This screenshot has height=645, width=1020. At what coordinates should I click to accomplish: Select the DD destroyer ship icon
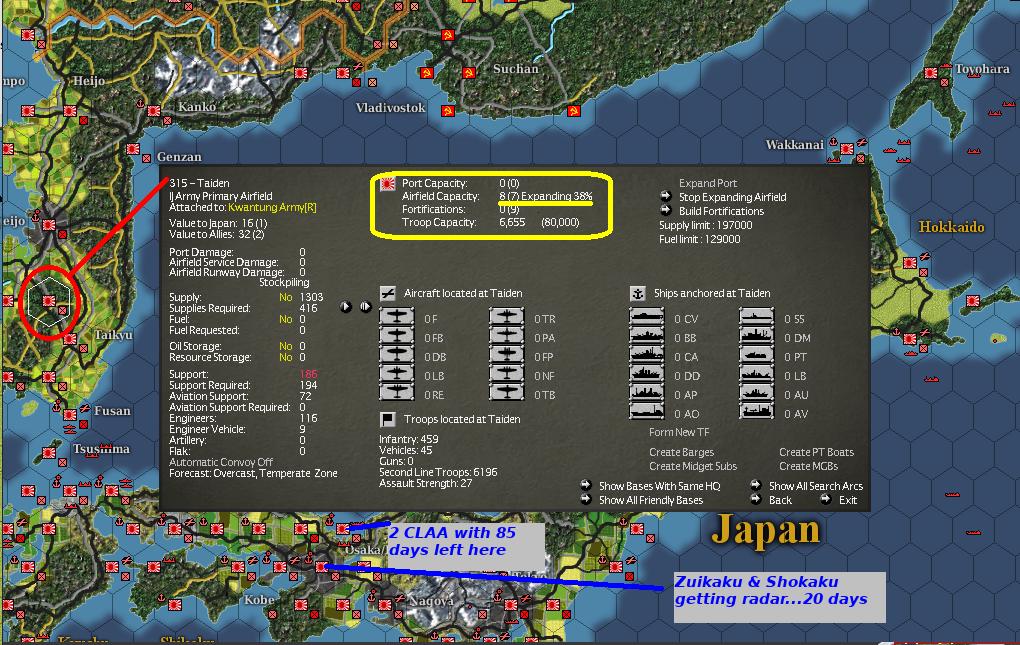(647, 374)
